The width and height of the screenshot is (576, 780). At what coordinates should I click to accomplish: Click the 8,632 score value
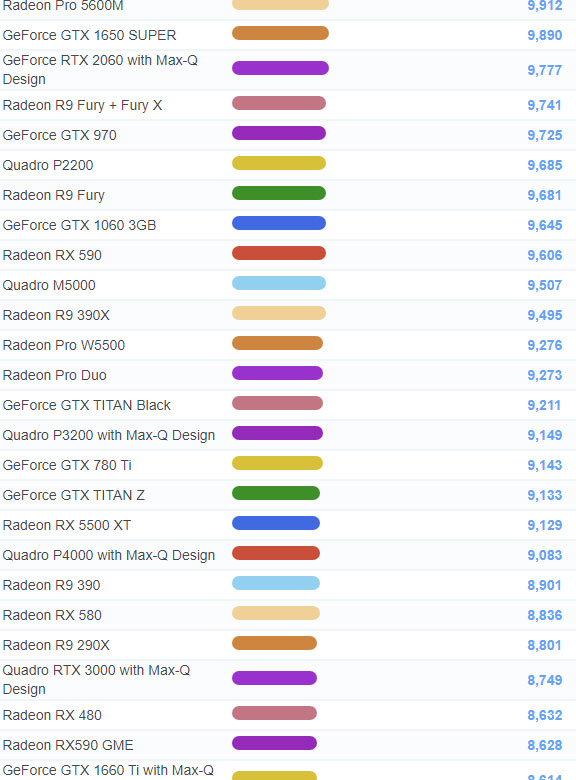545,715
